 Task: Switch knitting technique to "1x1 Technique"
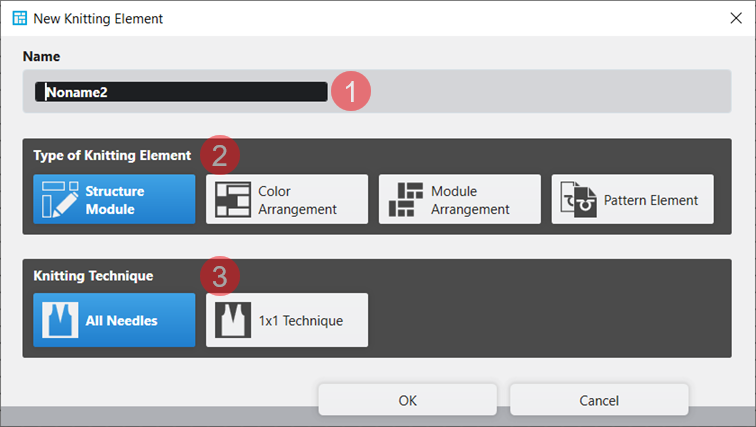point(287,321)
